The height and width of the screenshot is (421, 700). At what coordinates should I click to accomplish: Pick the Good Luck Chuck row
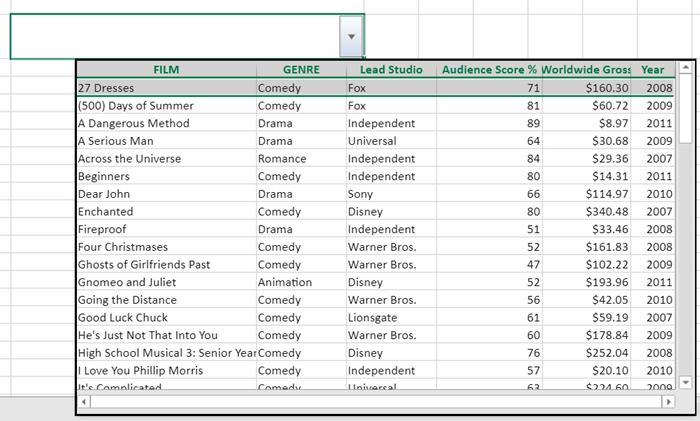tap(166, 317)
